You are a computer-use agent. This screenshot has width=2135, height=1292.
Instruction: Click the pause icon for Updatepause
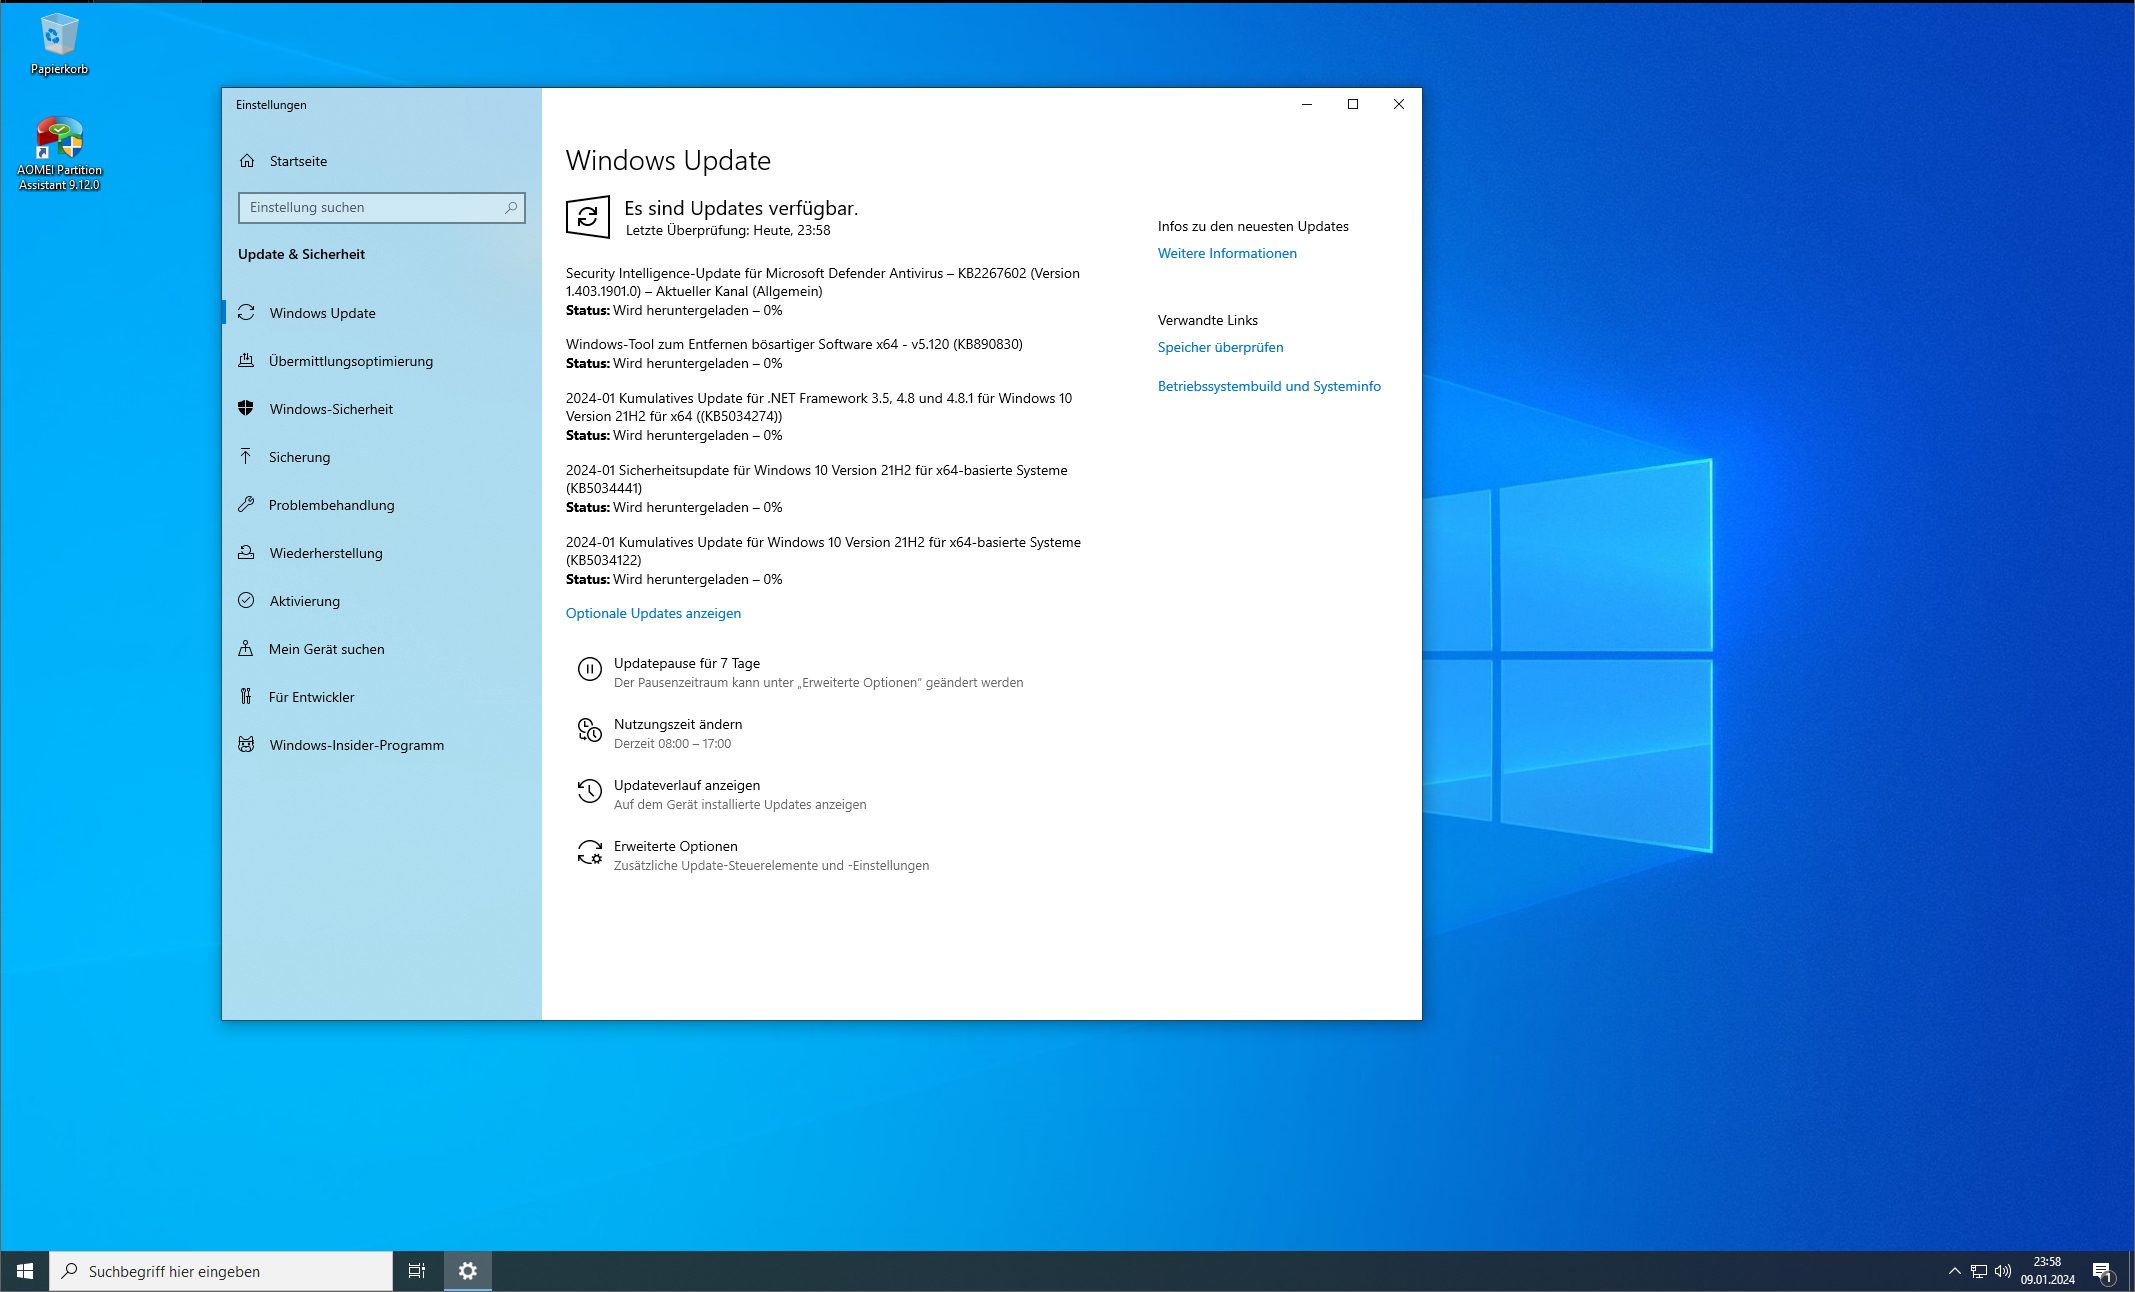coord(590,669)
